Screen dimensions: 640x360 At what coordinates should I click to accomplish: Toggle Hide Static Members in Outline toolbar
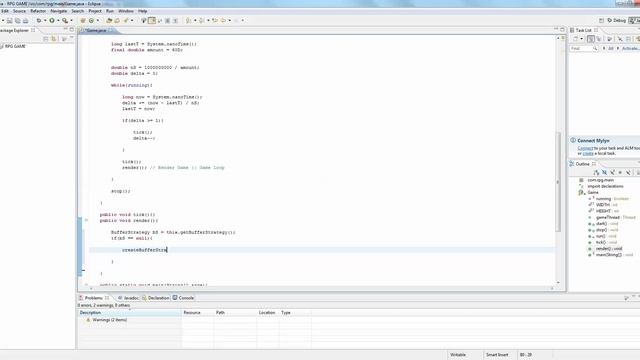click(x=612, y=173)
